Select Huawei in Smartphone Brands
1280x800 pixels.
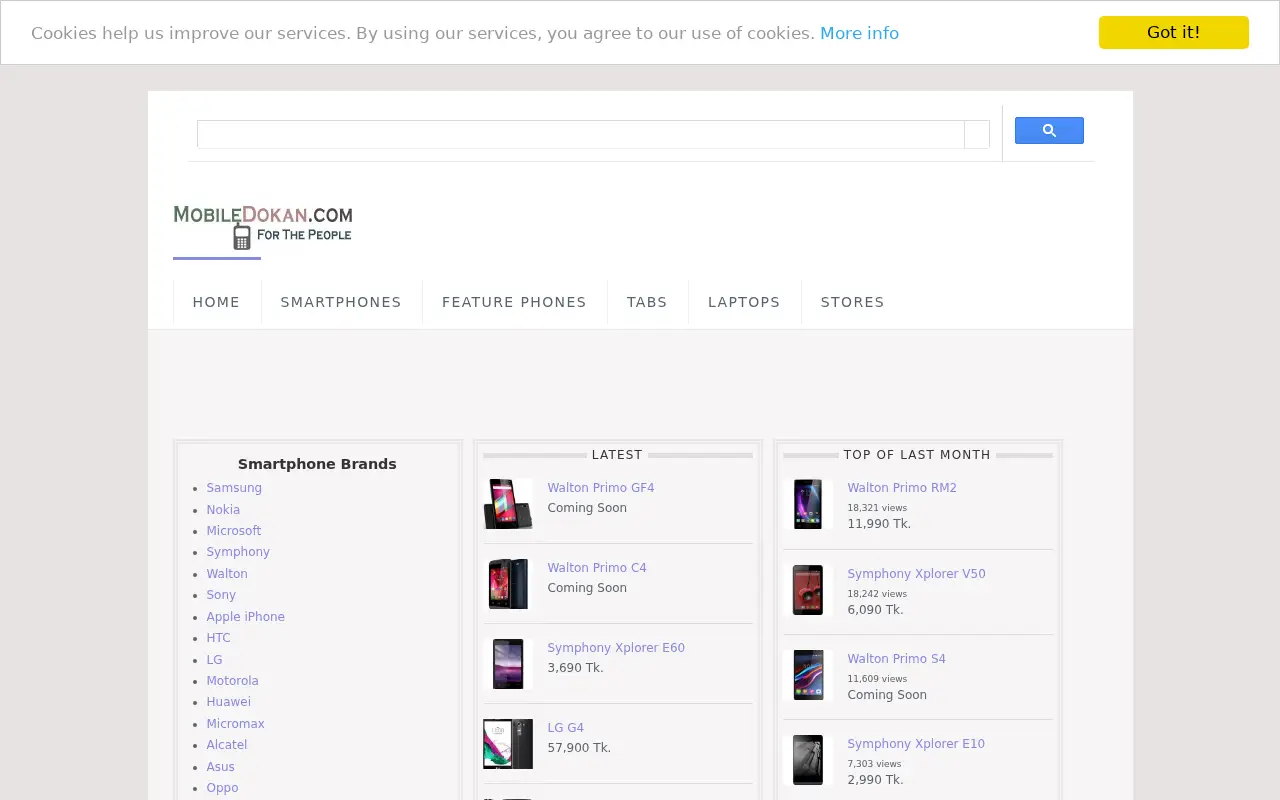(x=229, y=702)
